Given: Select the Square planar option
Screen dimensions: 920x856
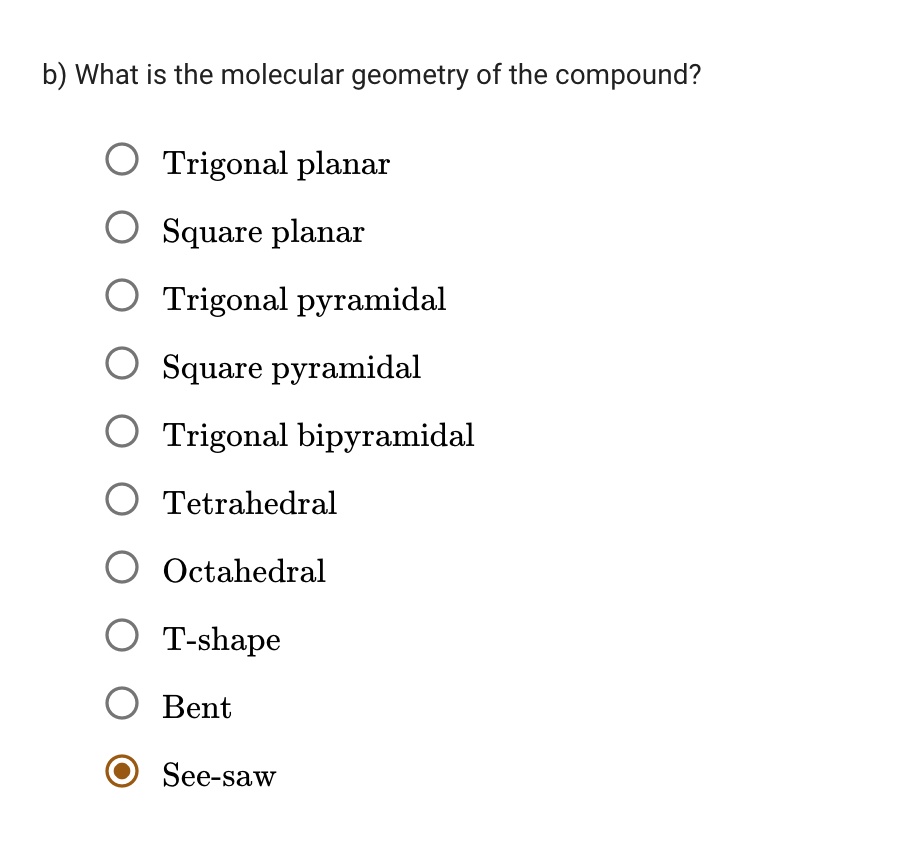Looking at the screenshot, I should click(122, 226).
